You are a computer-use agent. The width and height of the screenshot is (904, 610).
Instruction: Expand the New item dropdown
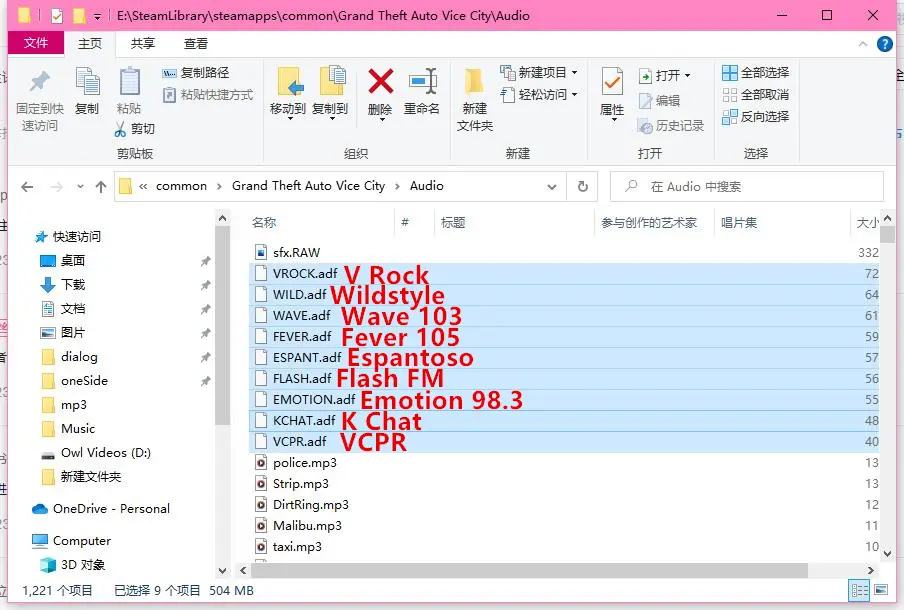tap(575, 73)
